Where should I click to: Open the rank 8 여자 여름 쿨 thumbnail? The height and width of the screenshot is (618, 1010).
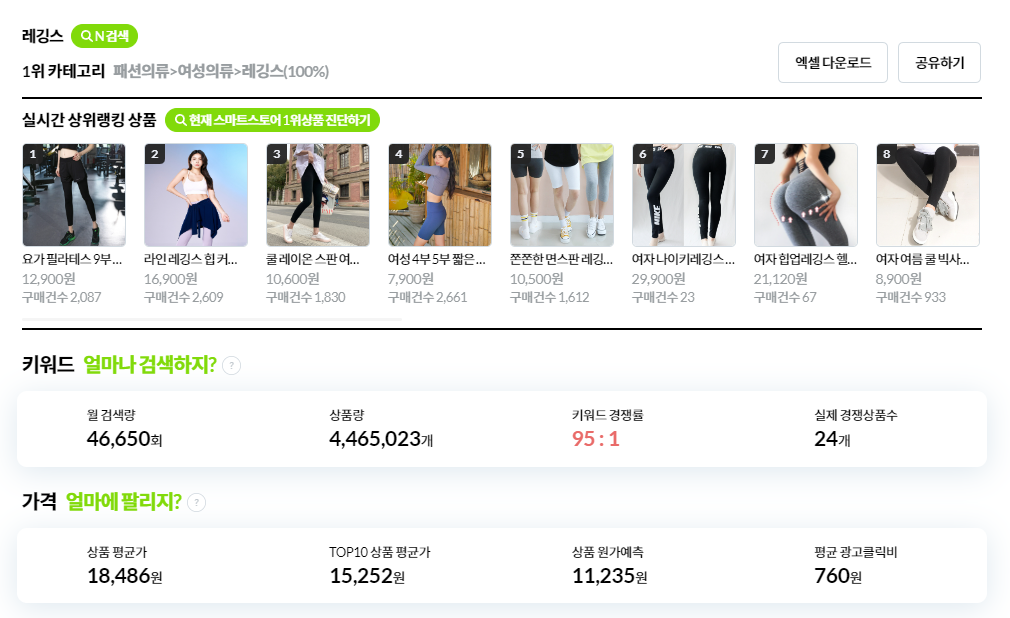point(928,195)
